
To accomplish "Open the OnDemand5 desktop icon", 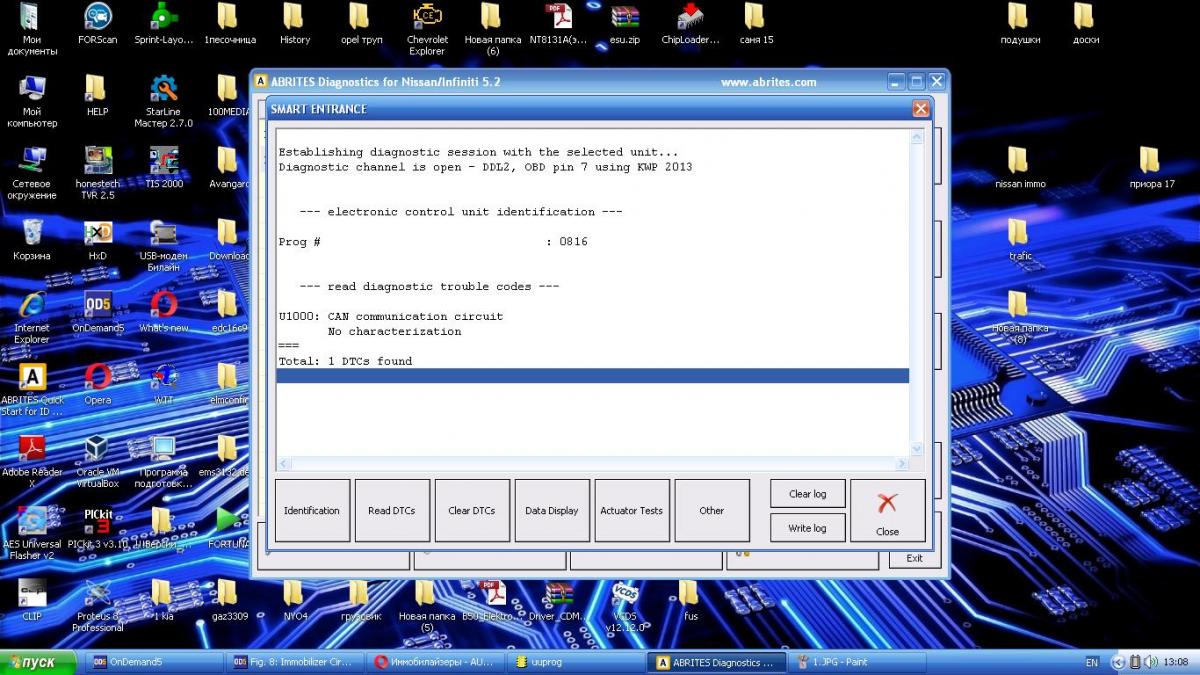I will click(x=97, y=312).
